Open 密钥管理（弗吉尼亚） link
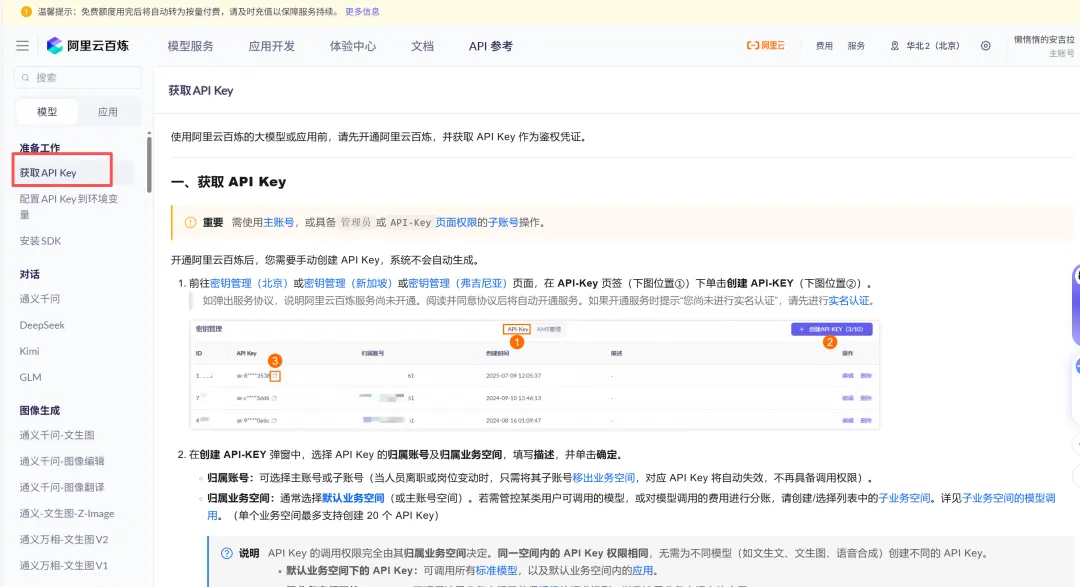The height and width of the screenshot is (587, 1080). [x=457, y=283]
